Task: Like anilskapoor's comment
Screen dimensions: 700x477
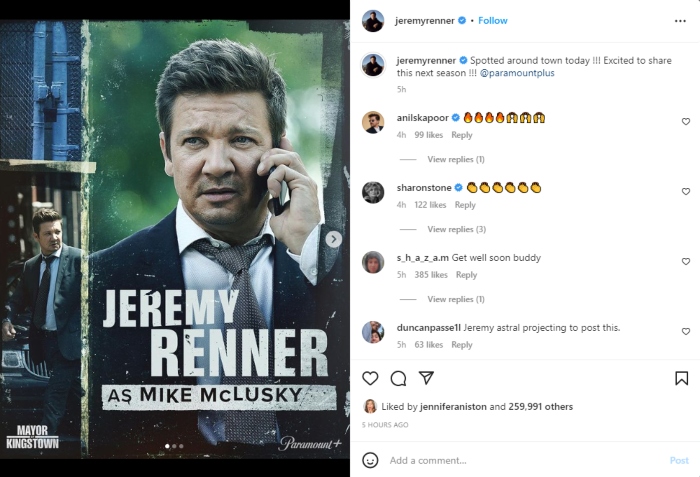Action: coord(686,122)
